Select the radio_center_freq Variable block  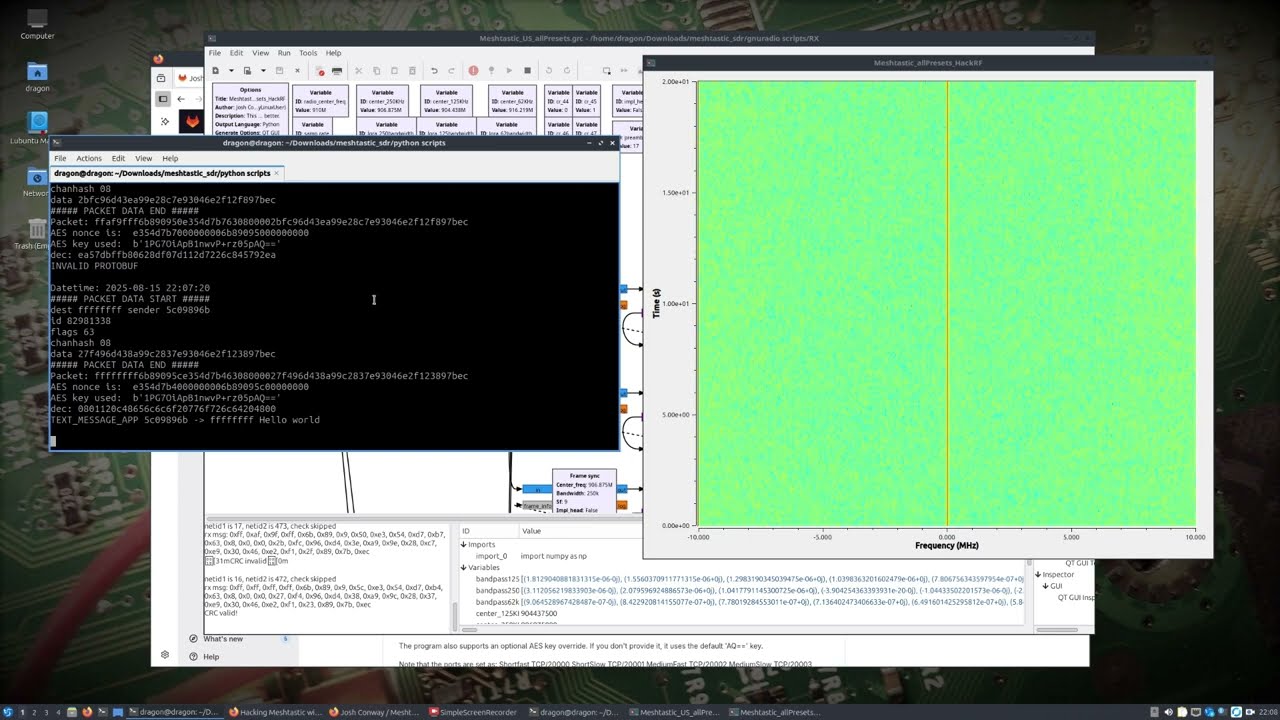pos(321,101)
